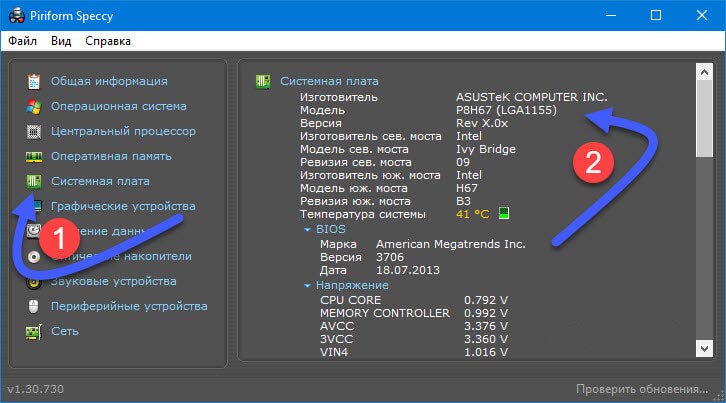The width and height of the screenshot is (726, 403).
Task: Open the Вид menu
Action: click(61, 41)
